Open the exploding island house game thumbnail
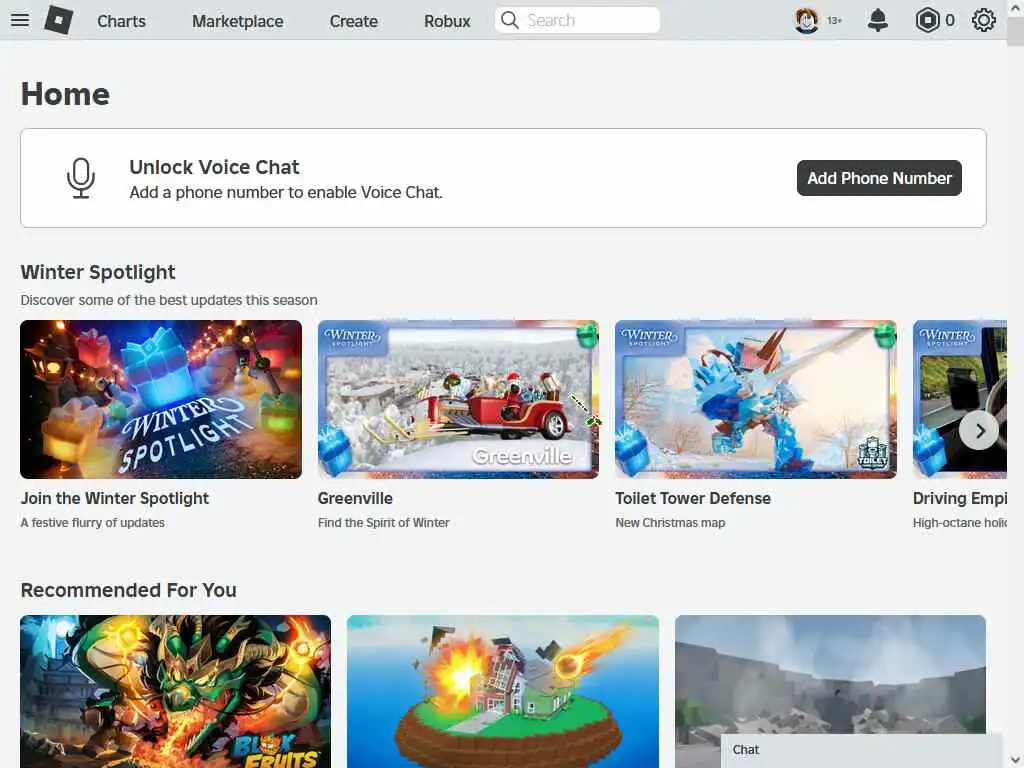 [x=503, y=691]
